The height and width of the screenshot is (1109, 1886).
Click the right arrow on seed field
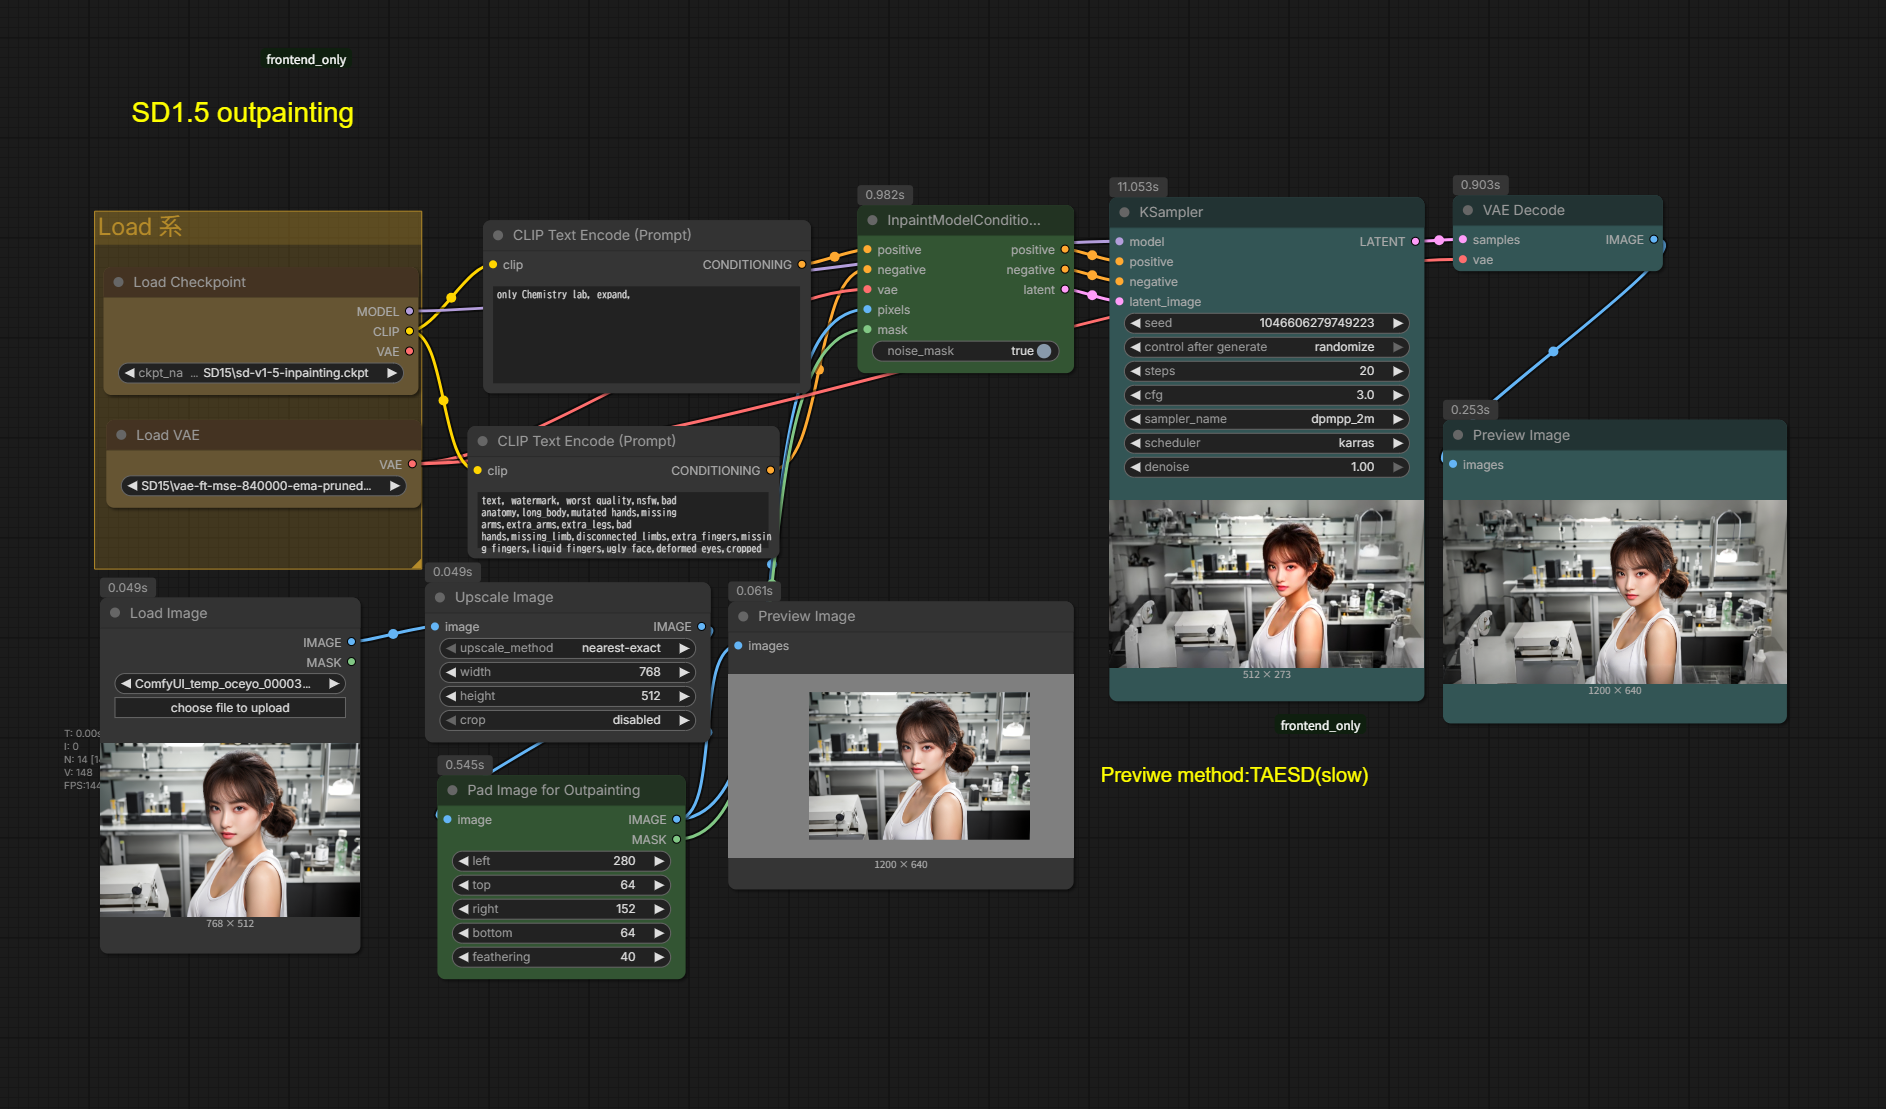[x=1397, y=323]
